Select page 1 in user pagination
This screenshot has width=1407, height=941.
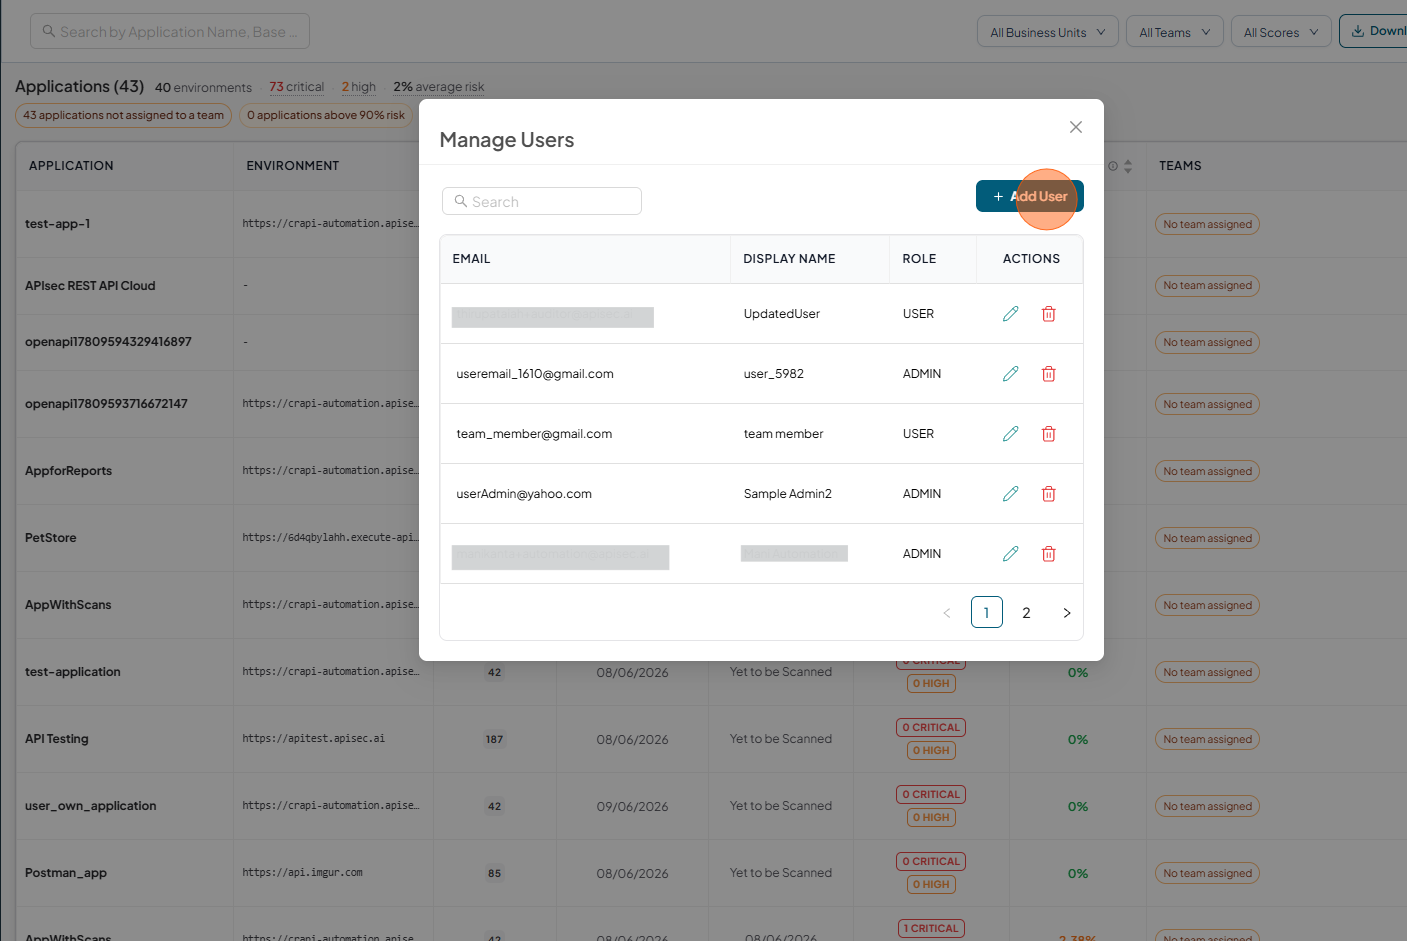(x=987, y=612)
